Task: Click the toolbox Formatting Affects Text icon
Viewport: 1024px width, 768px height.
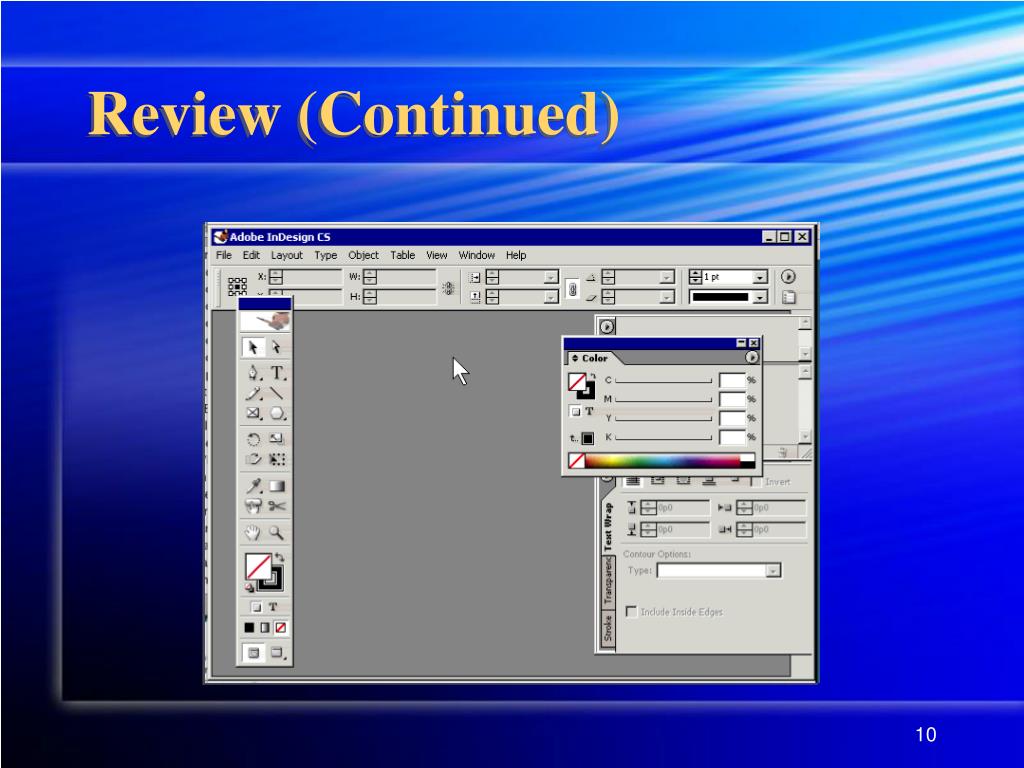Action: tap(273, 607)
